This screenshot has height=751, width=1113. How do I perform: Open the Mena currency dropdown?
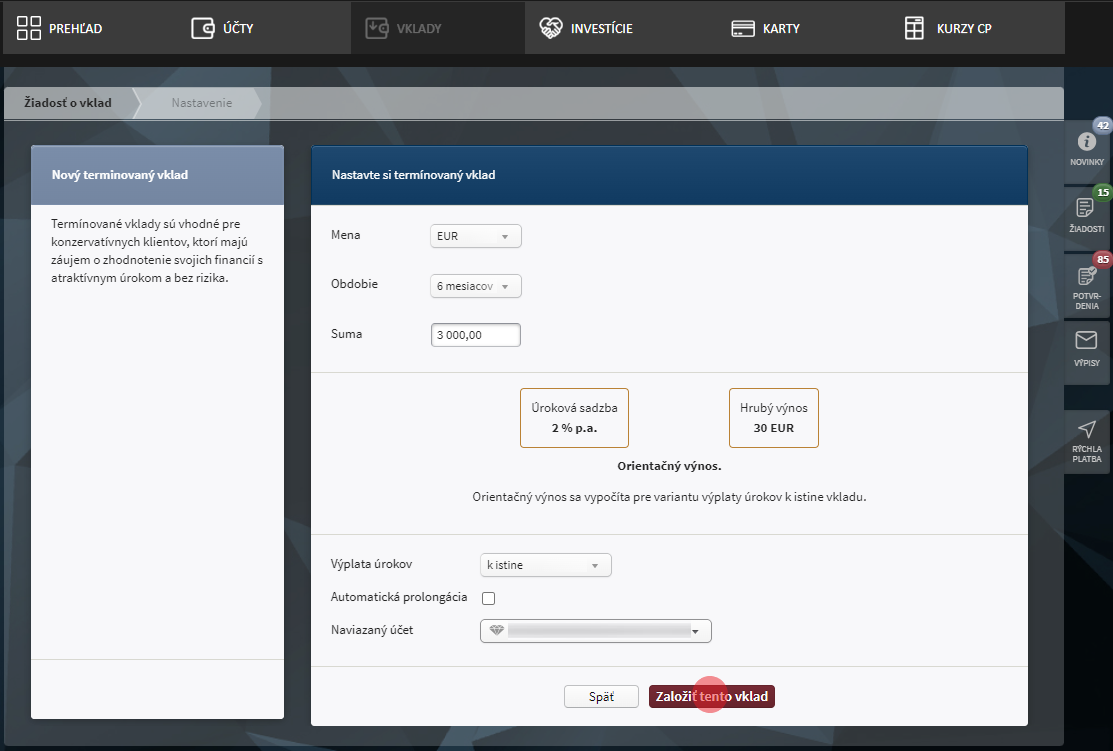(x=475, y=237)
